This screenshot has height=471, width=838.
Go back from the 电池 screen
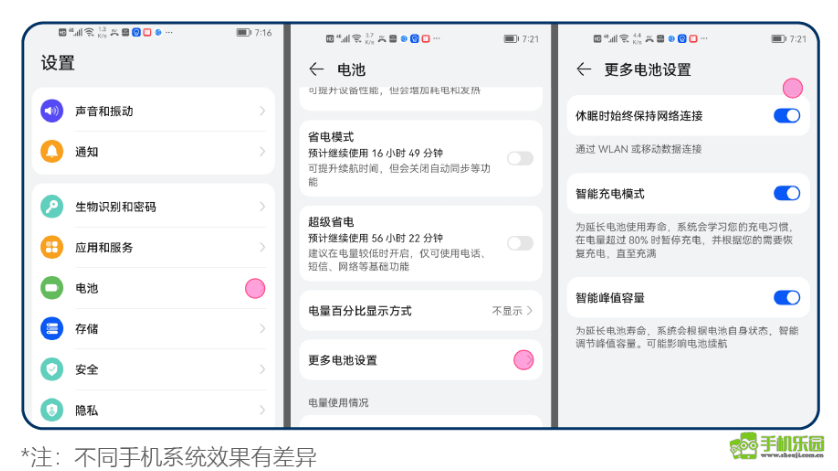[x=316, y=70]
